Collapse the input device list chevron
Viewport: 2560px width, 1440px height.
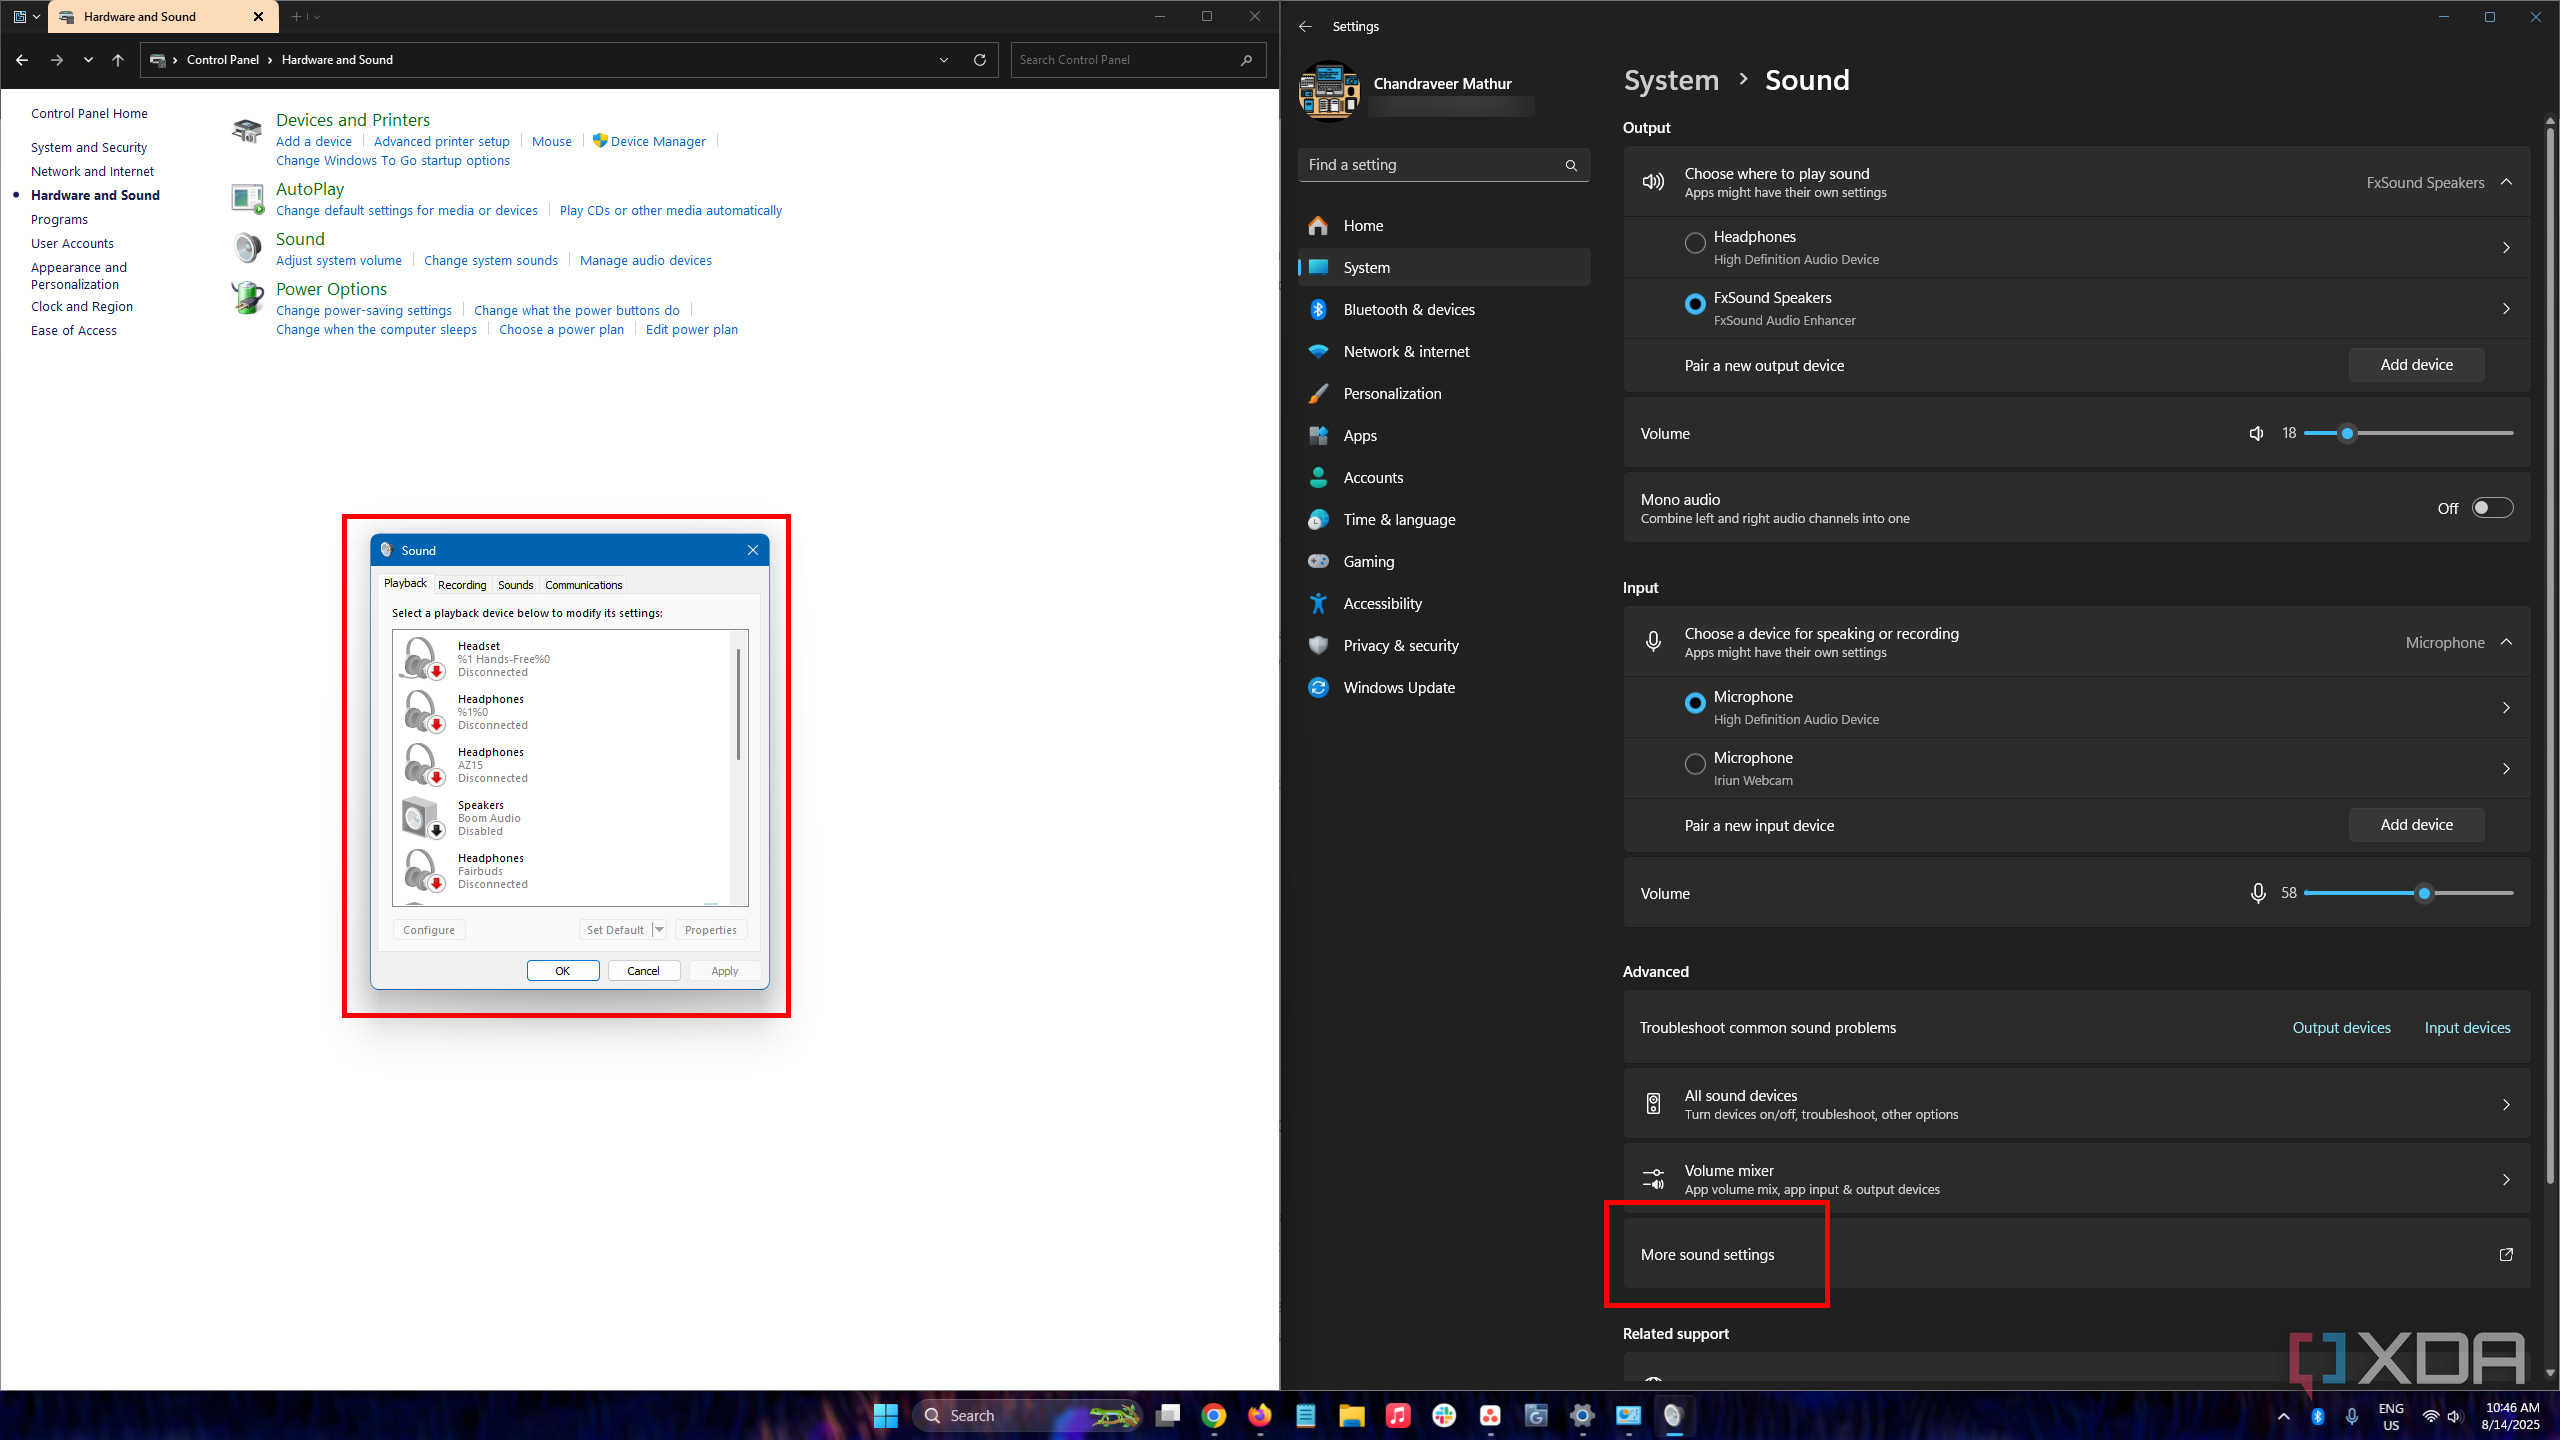point(2506,642)
